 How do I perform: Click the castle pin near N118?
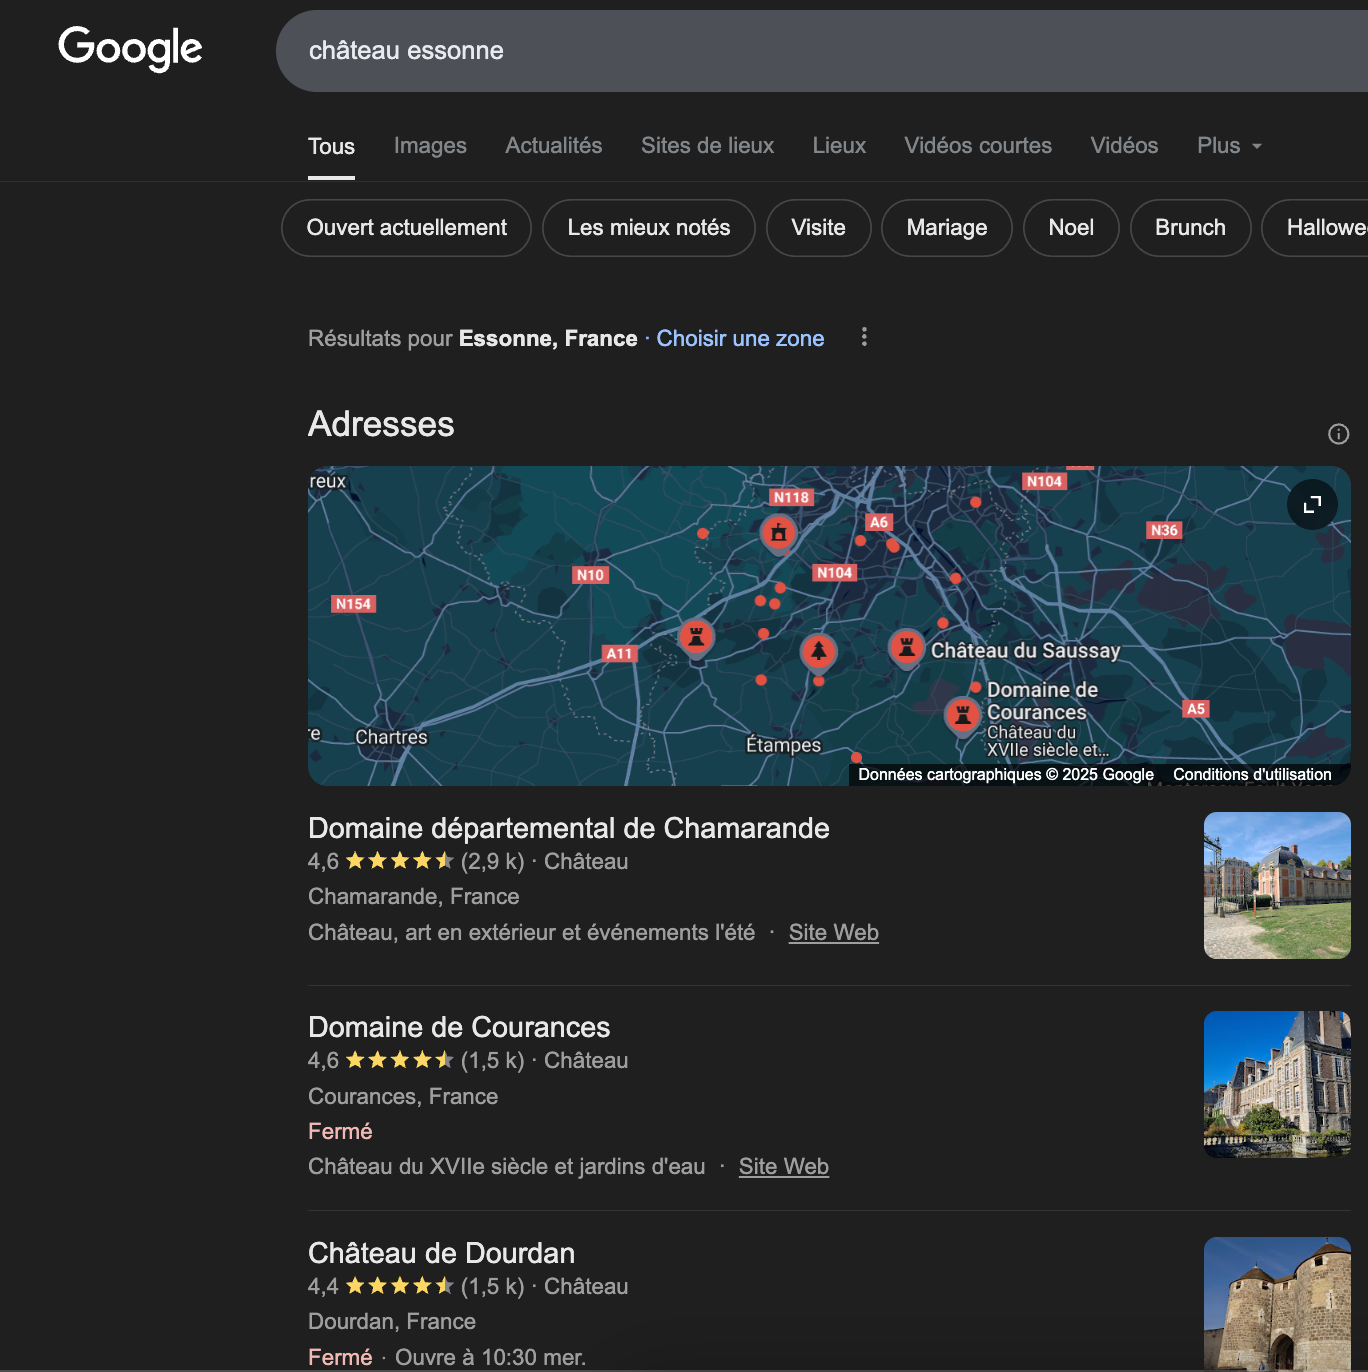pyautogui.click(x=778, y=534)
